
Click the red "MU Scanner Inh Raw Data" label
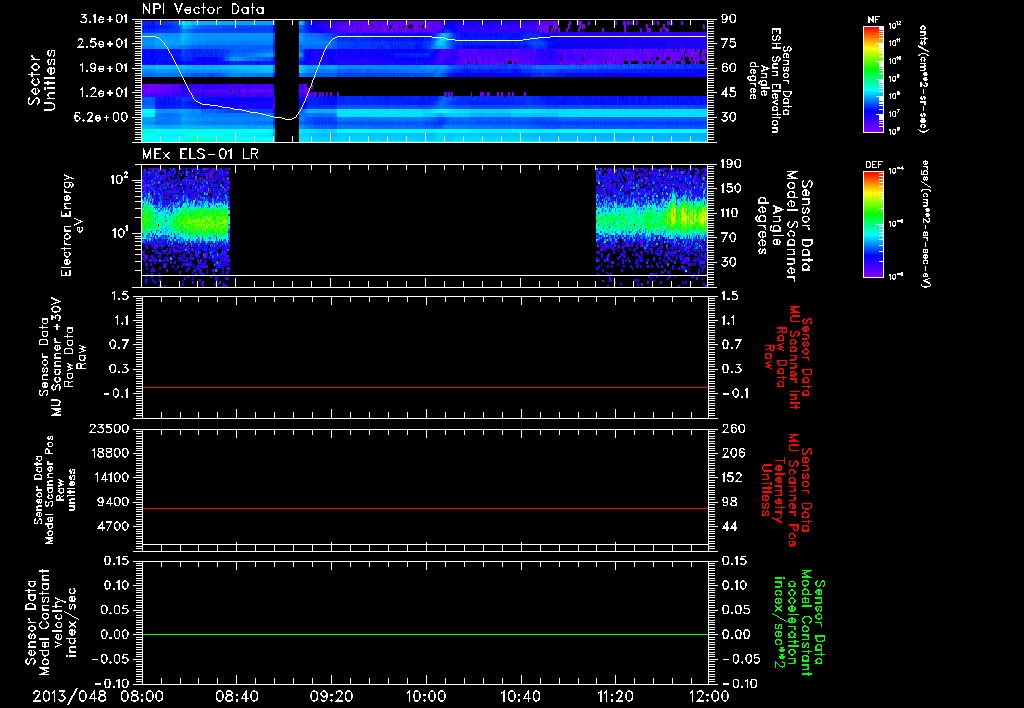tap(789, 357)
